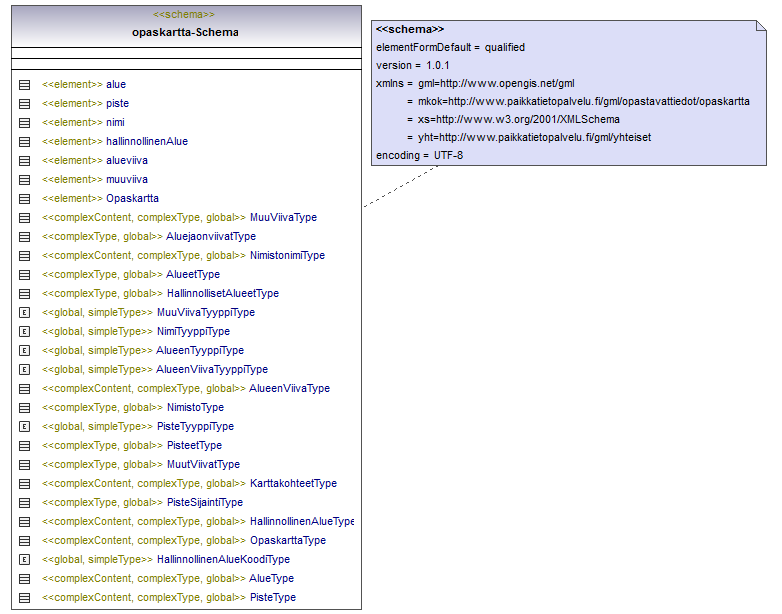Click the icon next to PisteSijaintiType
The image size is (782, 614).
24,503
